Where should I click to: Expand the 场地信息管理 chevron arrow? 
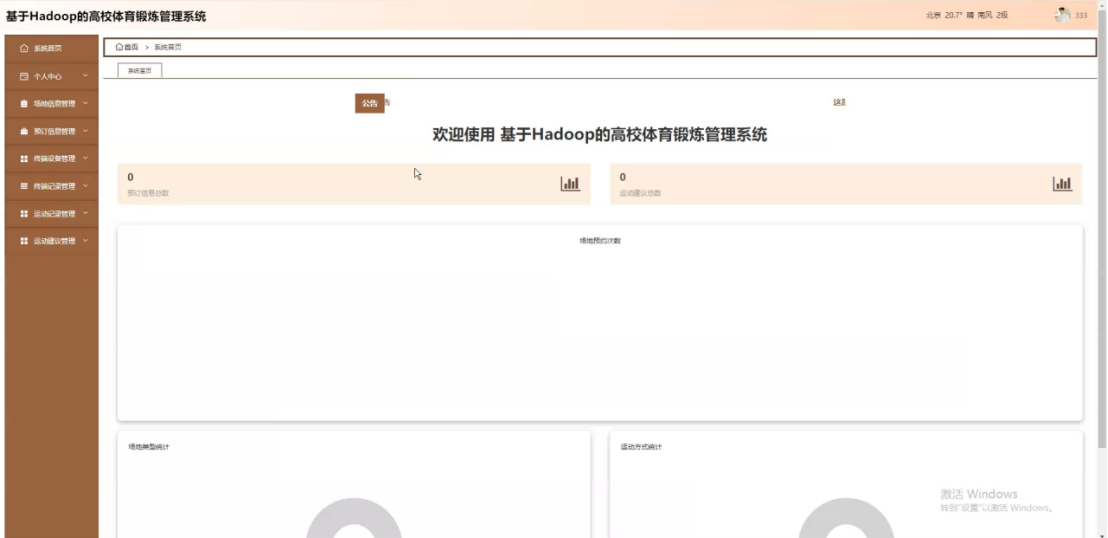point(86,103)
